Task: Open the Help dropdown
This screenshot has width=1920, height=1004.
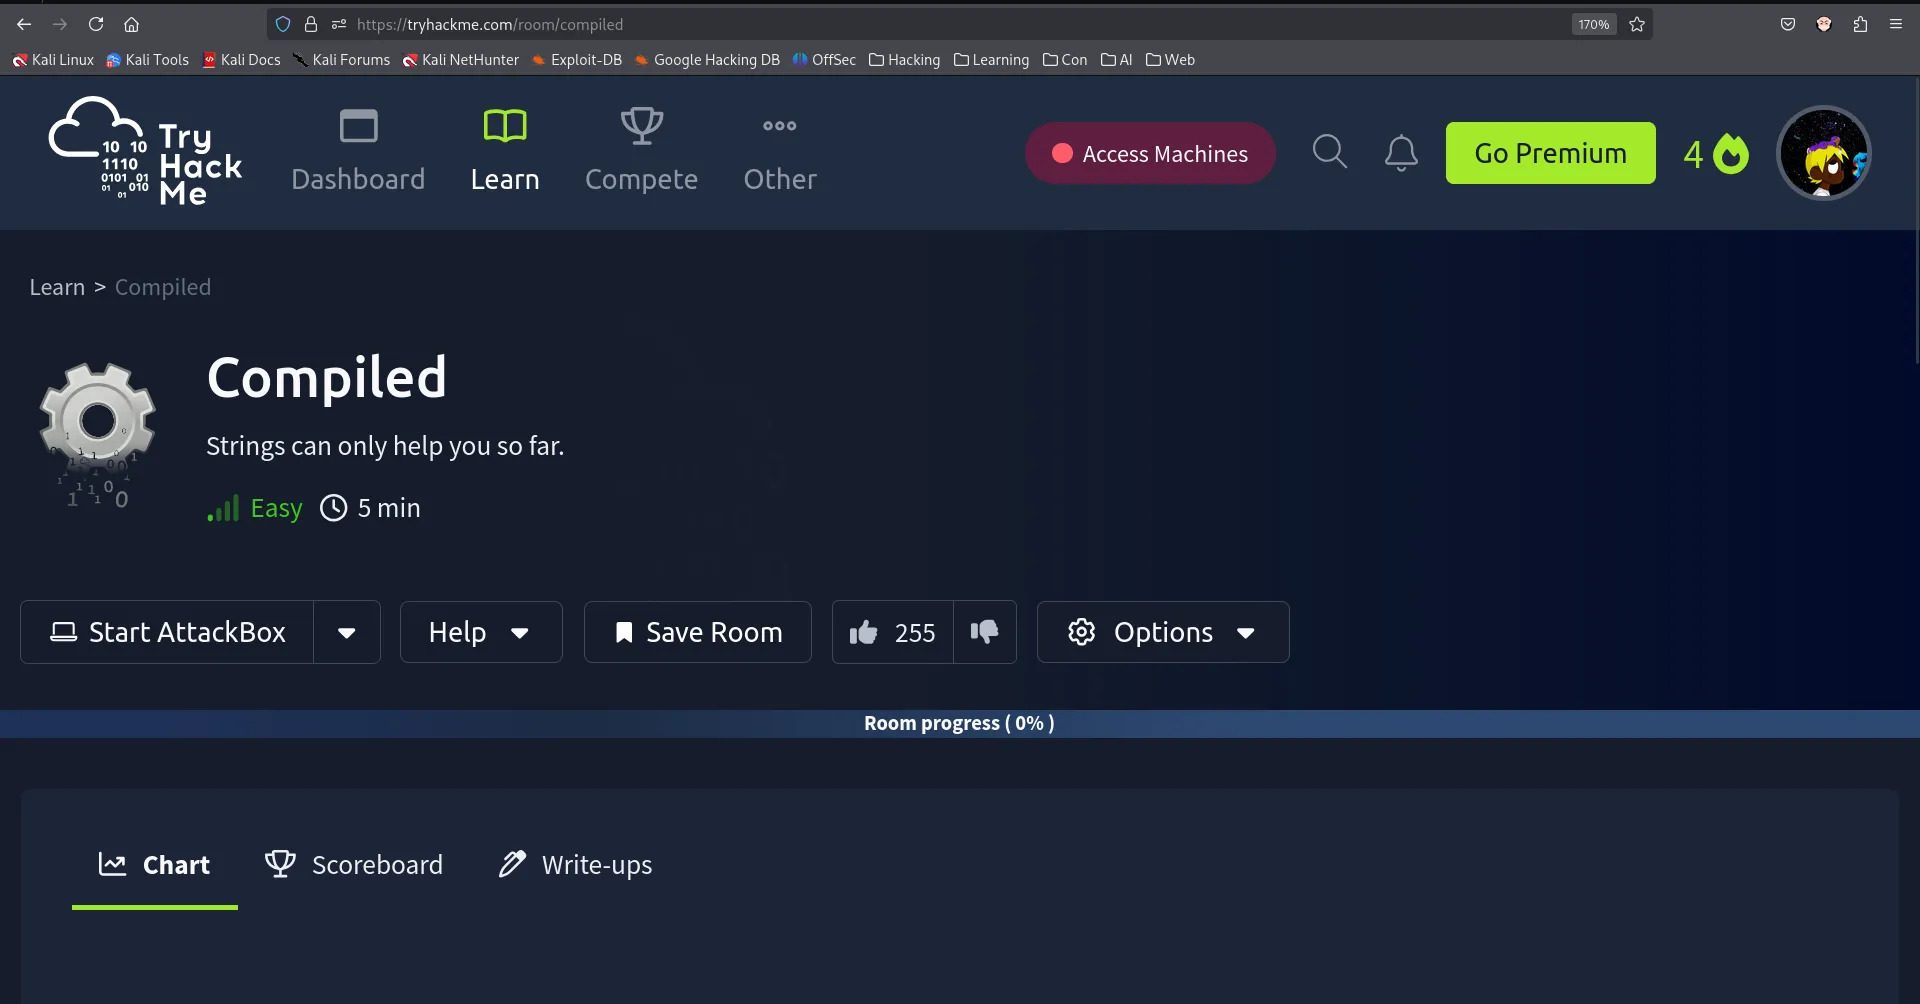Action: 480,632
